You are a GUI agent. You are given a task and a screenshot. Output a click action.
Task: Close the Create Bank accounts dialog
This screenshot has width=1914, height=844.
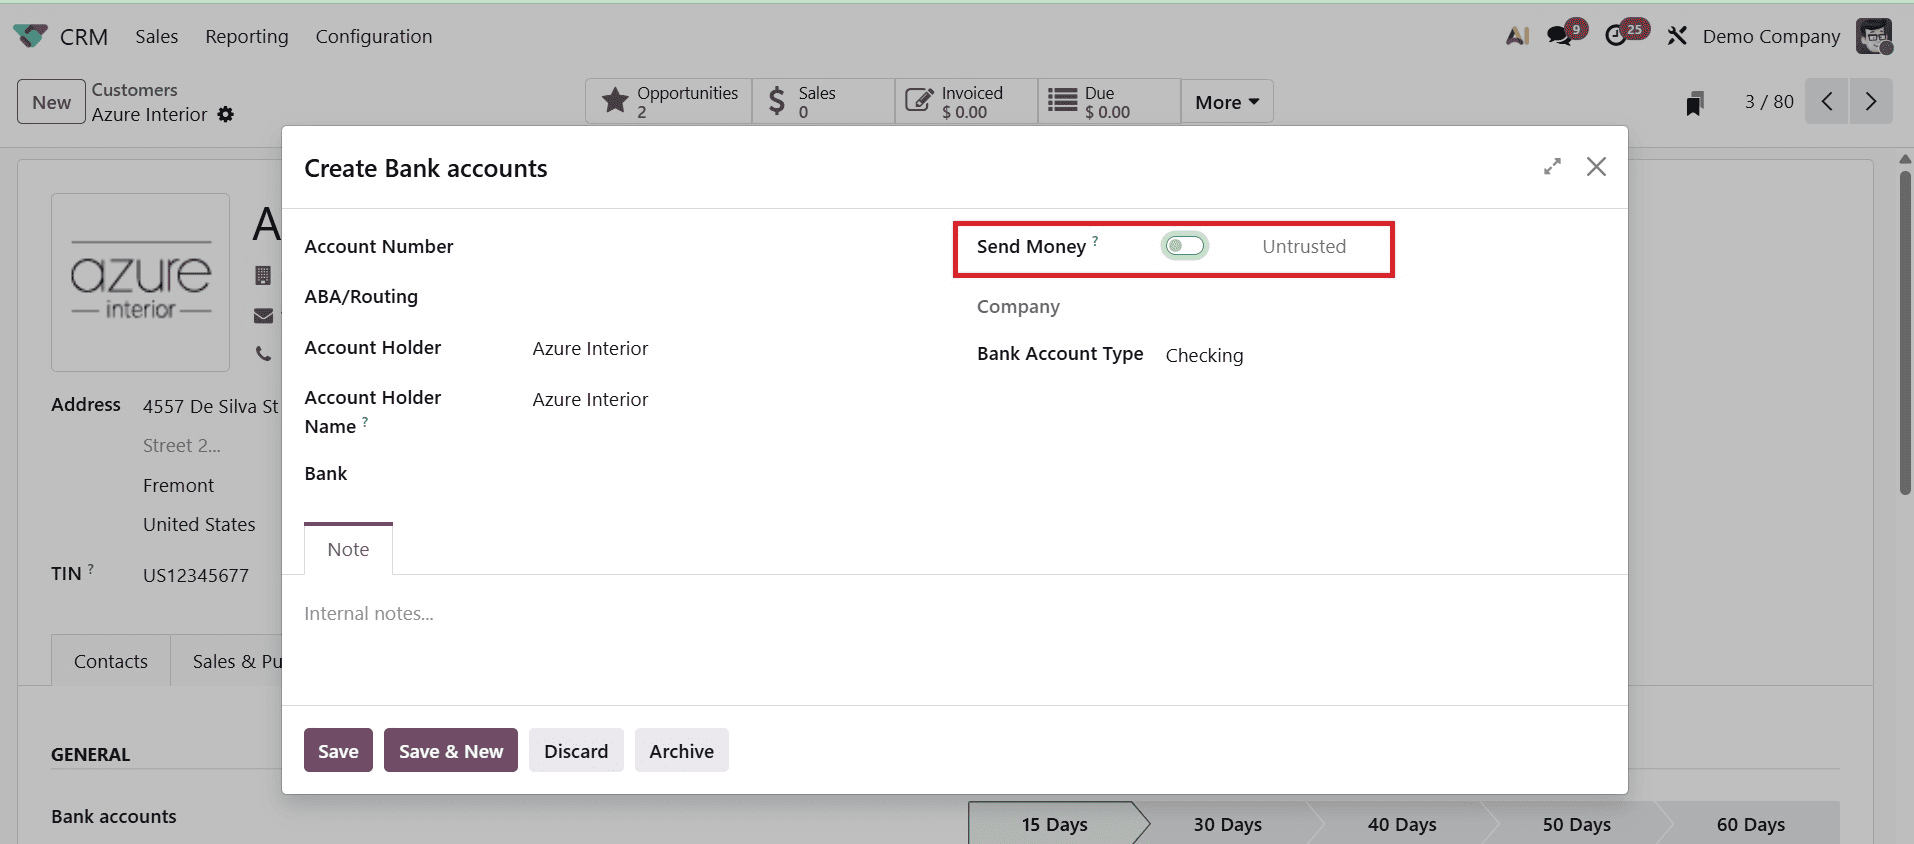(1596, 167)
